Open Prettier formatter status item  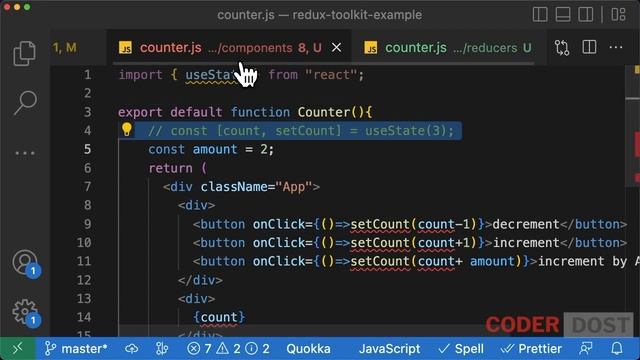tap(531, 349)
